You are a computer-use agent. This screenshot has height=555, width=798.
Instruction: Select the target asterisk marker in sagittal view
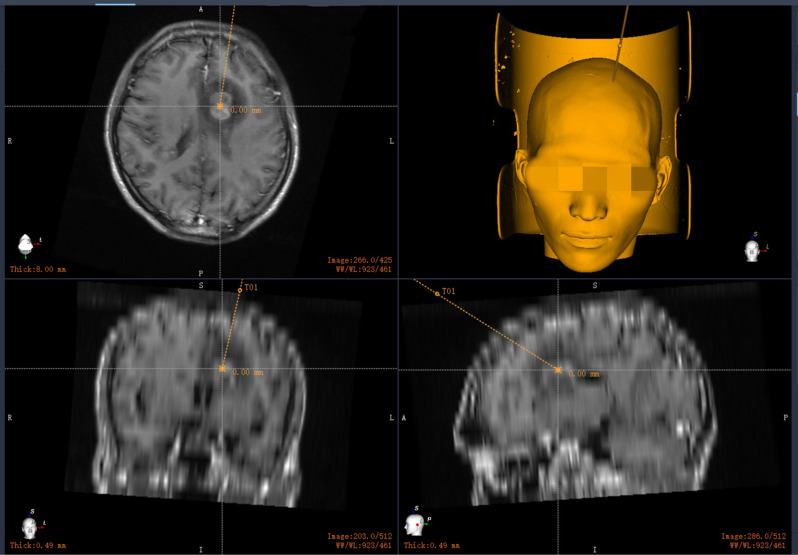coord(558,370)
